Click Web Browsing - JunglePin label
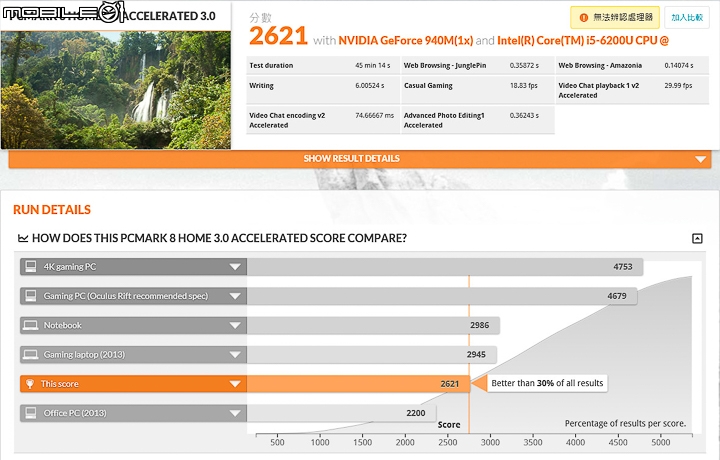 (x=445, y=65)
